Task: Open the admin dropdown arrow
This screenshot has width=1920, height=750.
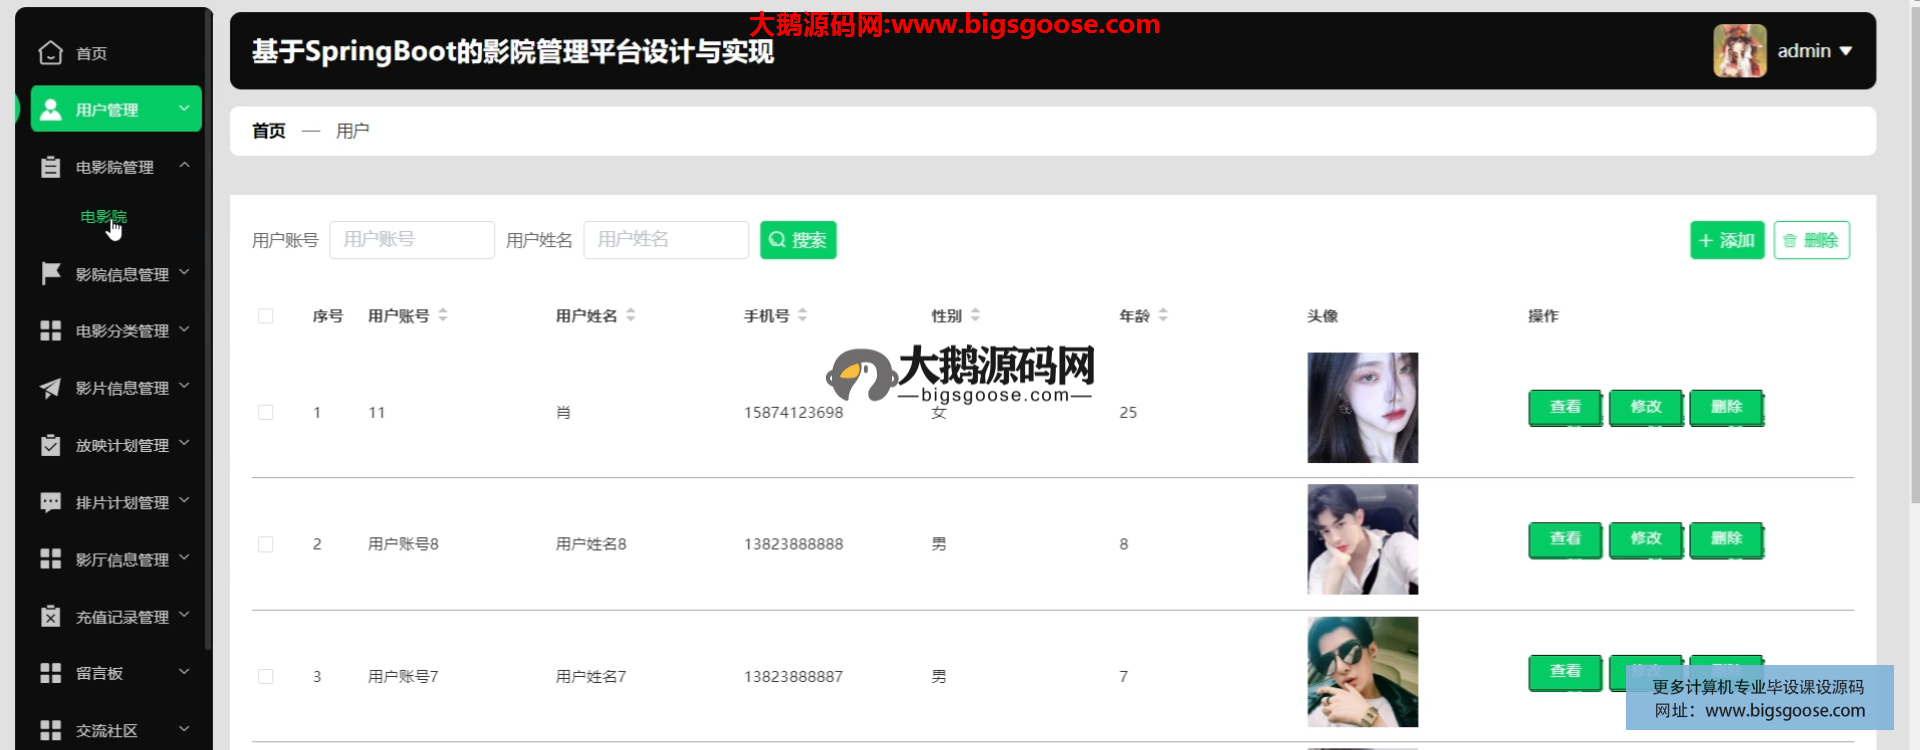Action: (x=1846, y=51)
